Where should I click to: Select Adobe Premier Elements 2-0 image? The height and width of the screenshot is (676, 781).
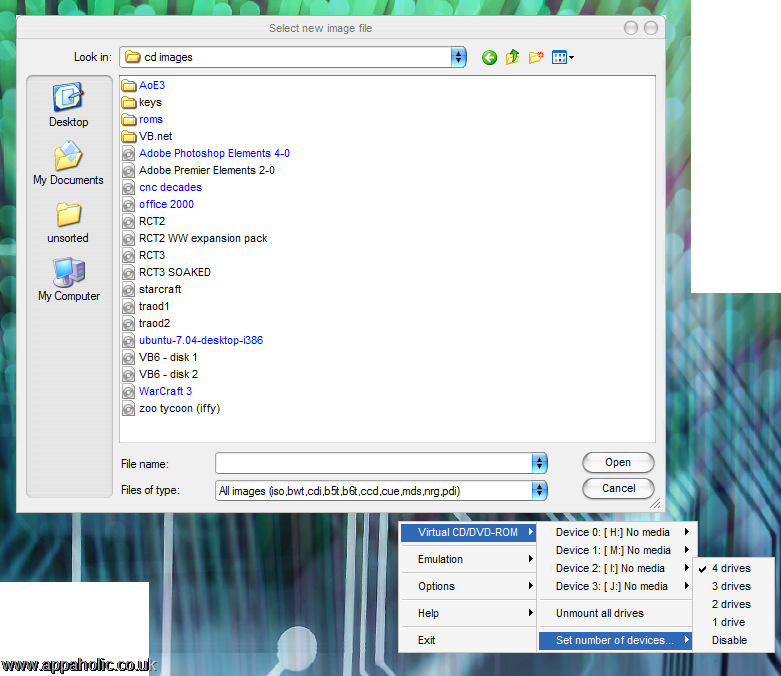click(x=198, y=170)
